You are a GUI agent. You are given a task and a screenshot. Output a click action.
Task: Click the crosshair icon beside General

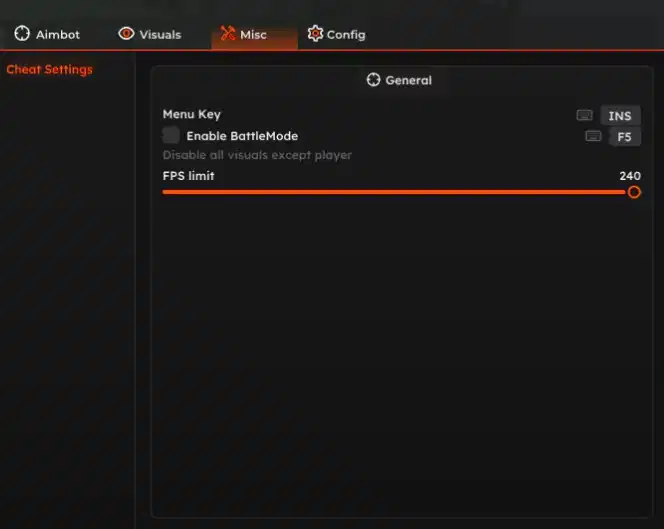coord(373,80)
